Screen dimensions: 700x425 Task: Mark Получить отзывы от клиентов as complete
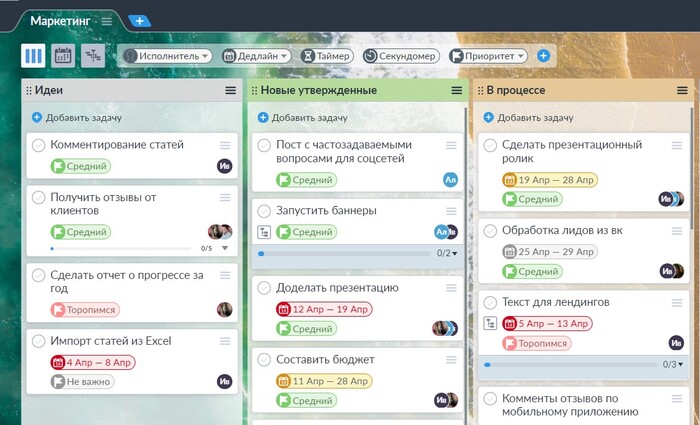click(x=38, y=197)
